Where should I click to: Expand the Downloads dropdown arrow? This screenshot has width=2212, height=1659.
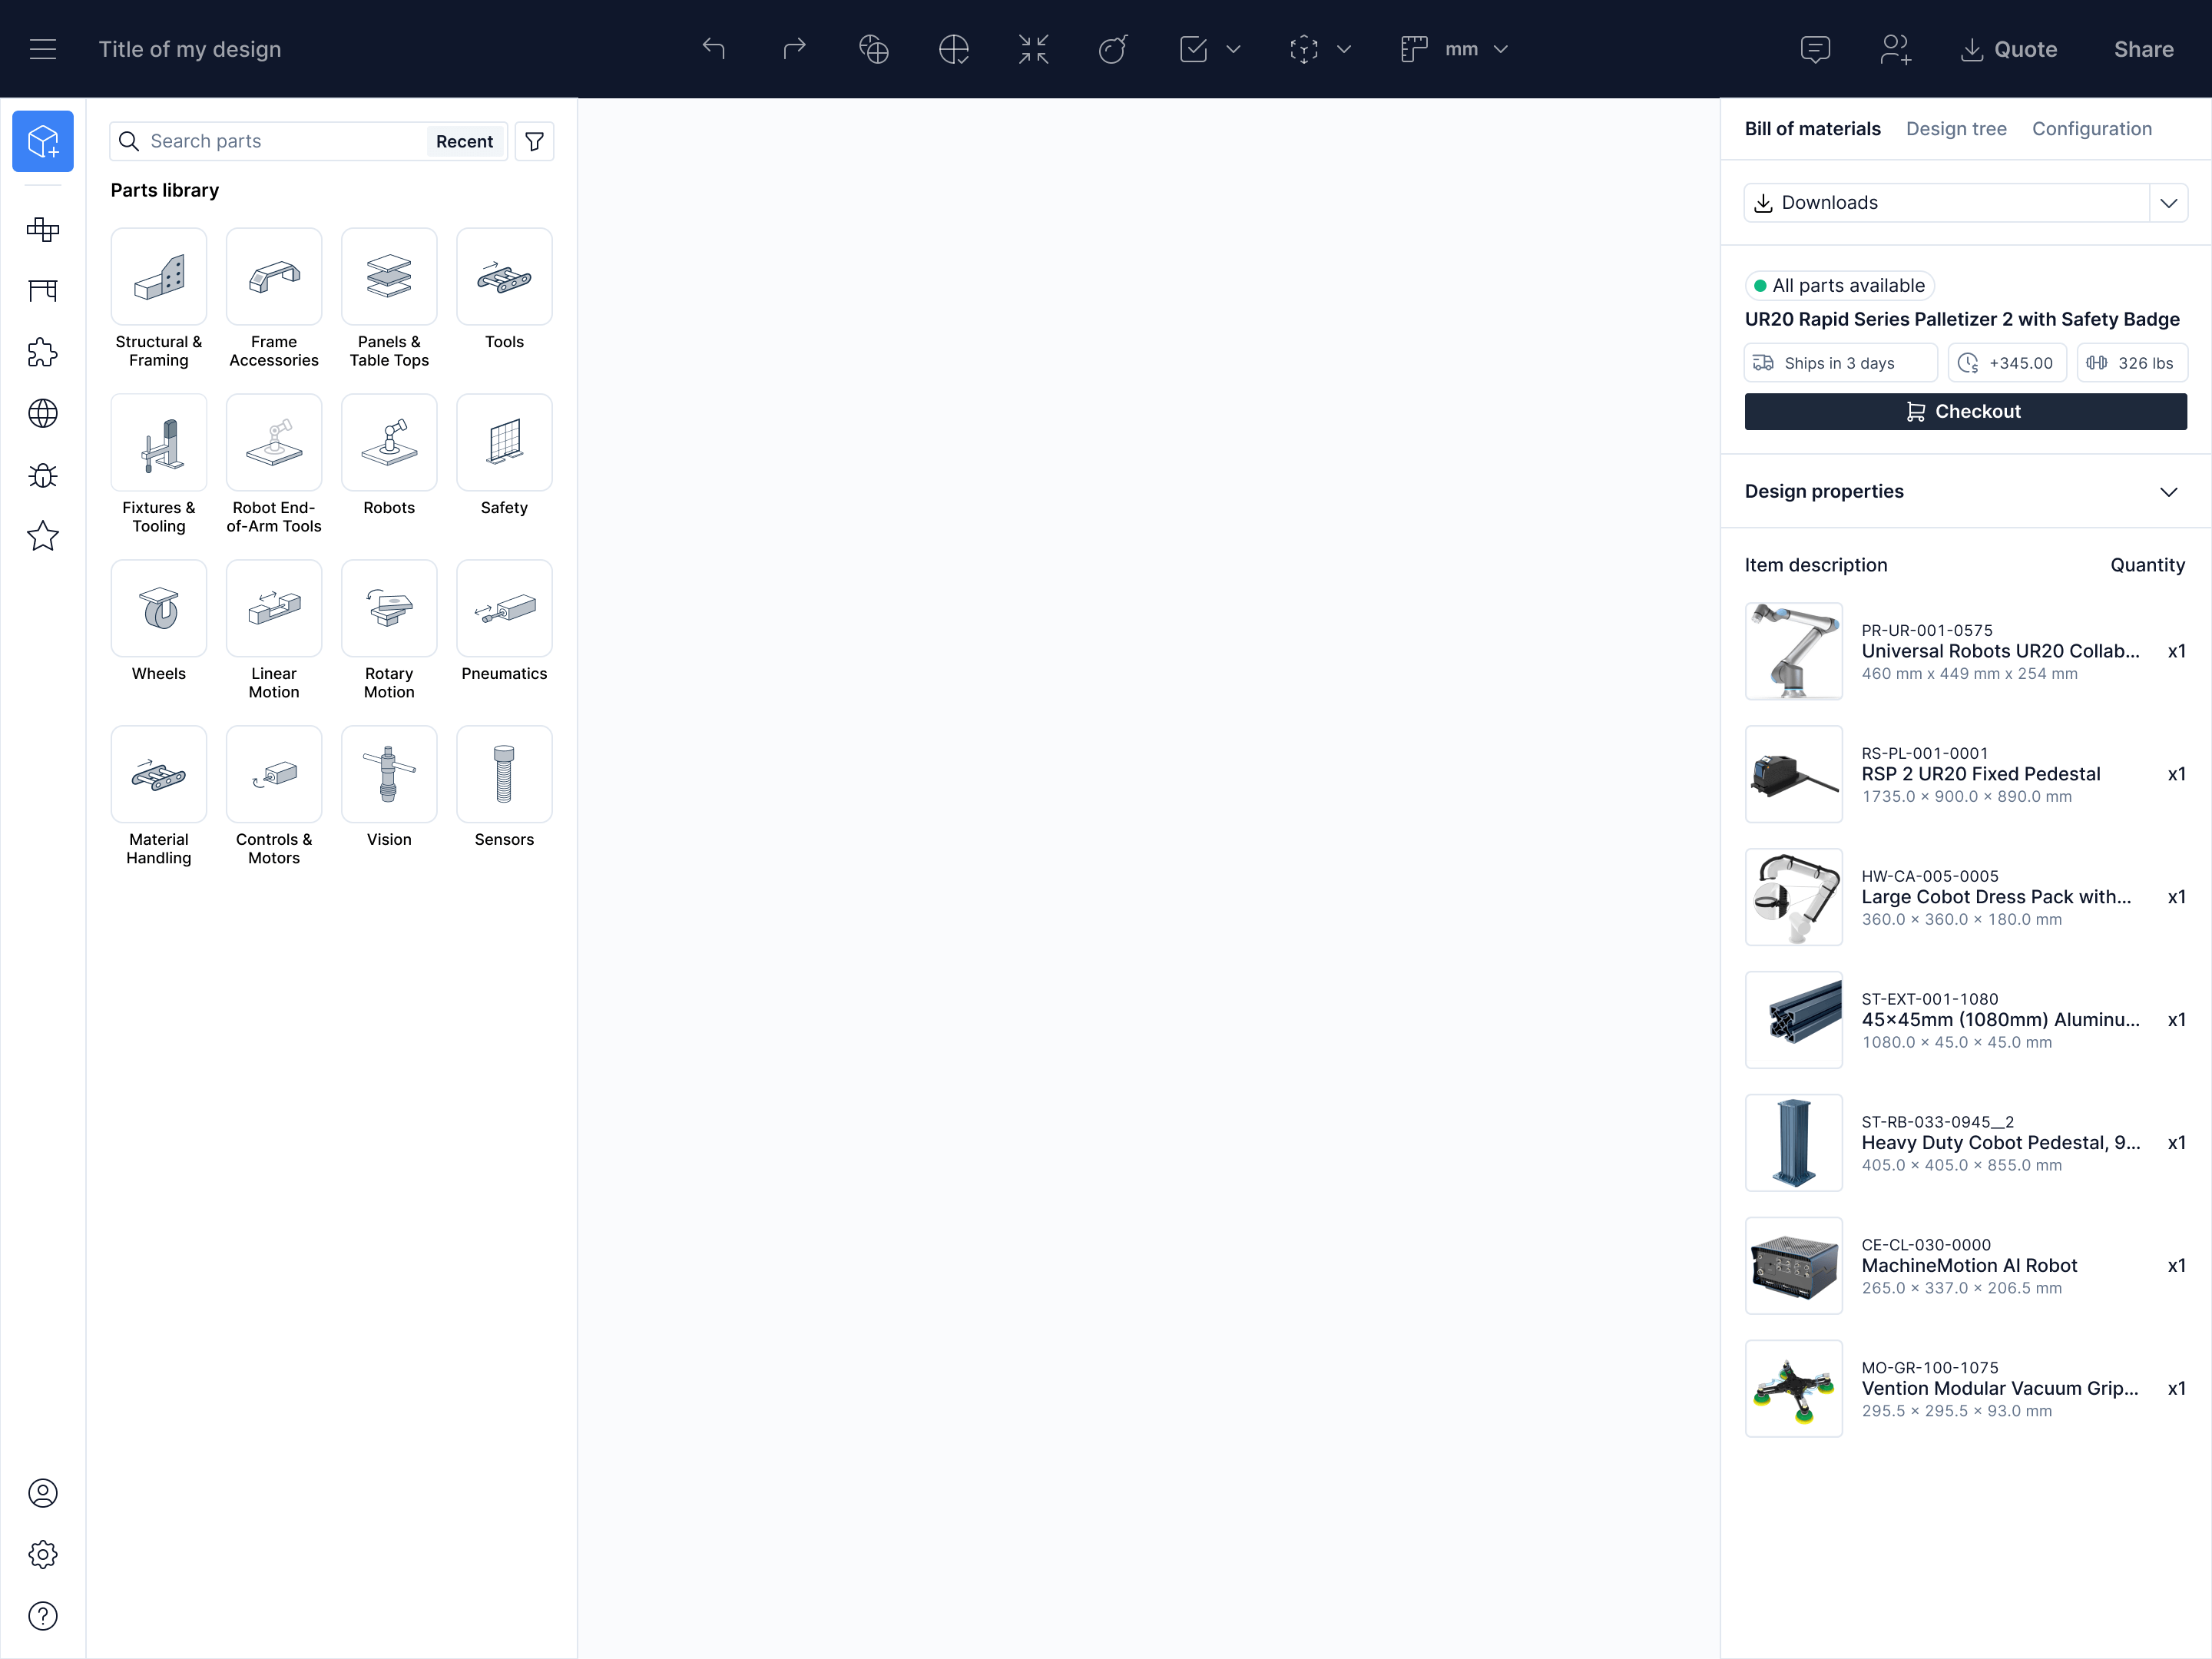2167,203
